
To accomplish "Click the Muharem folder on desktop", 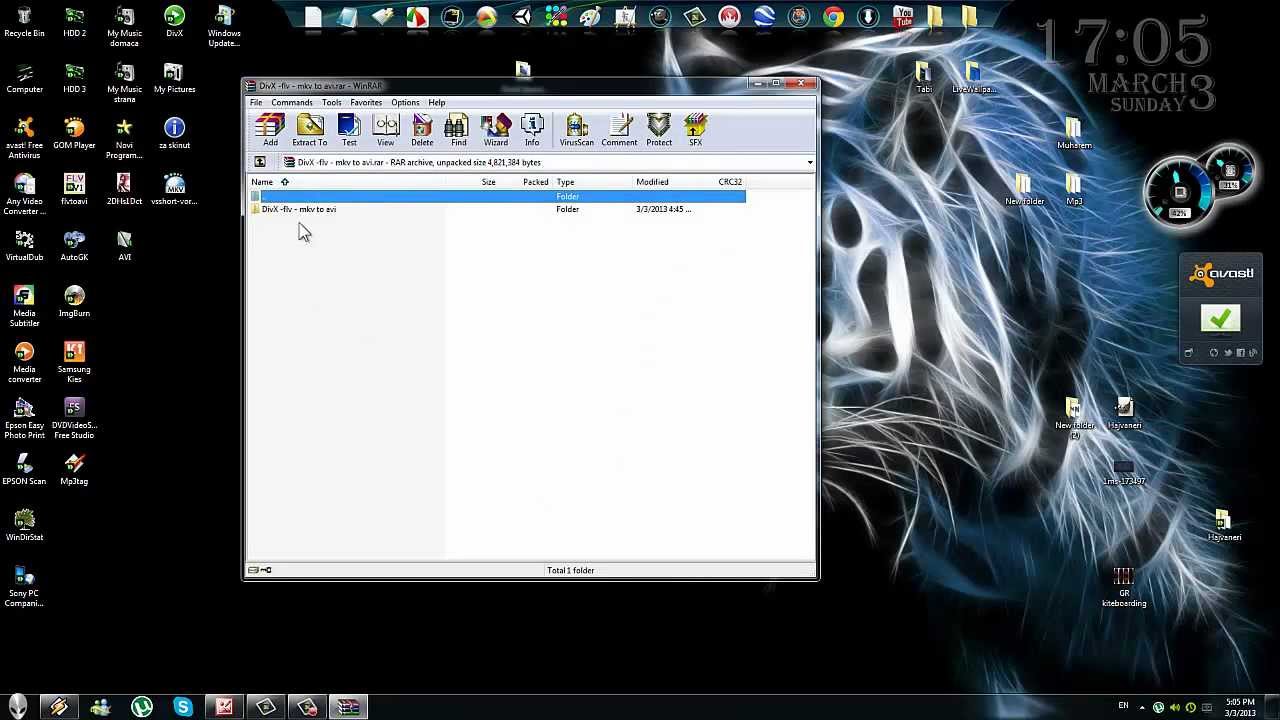I will tap(1074, 135).
